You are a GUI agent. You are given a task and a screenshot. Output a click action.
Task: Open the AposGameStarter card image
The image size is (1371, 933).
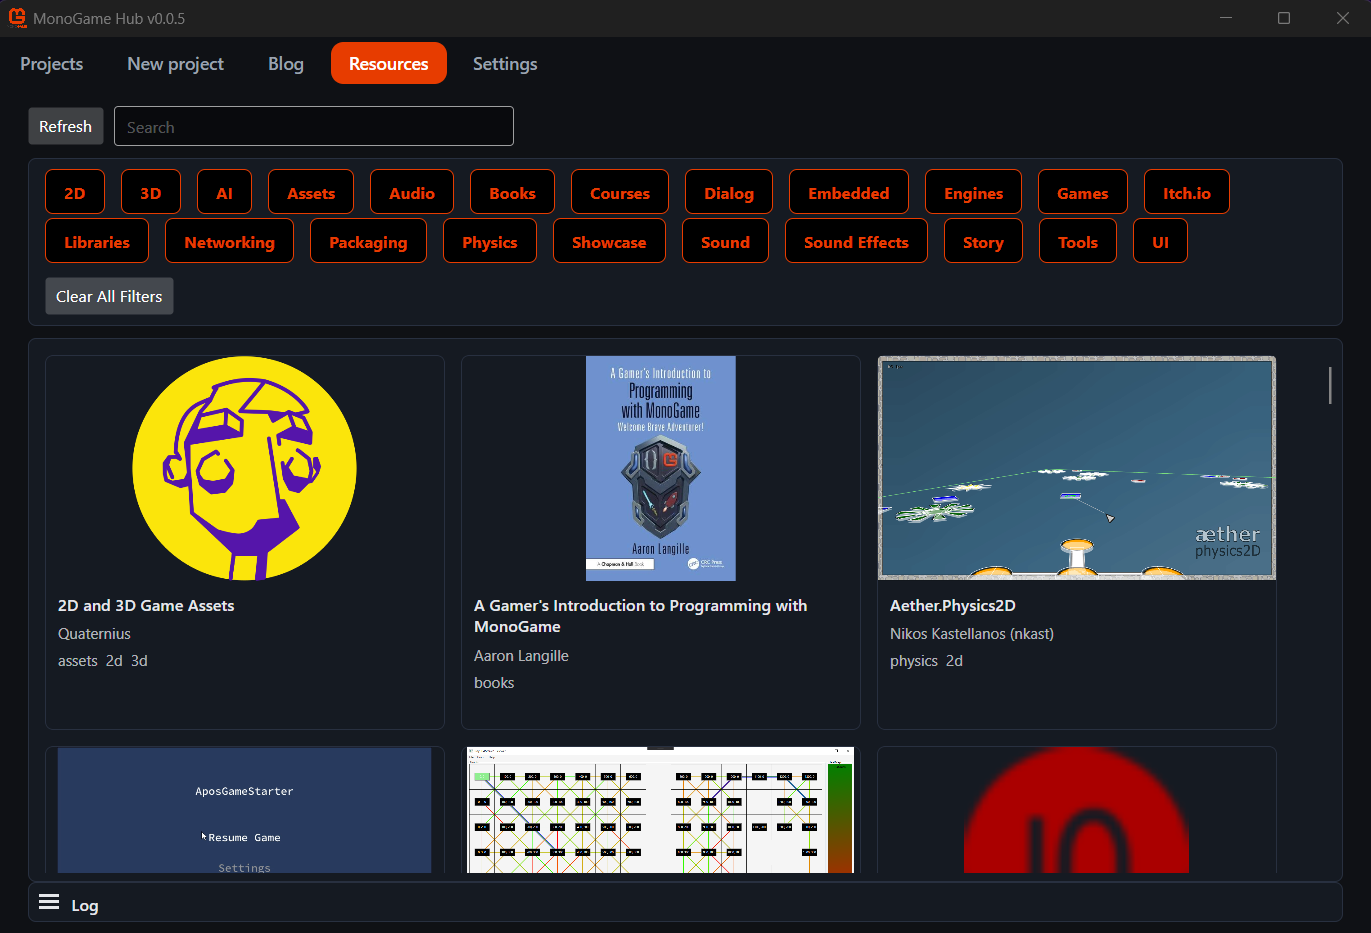tap(245, 810)
